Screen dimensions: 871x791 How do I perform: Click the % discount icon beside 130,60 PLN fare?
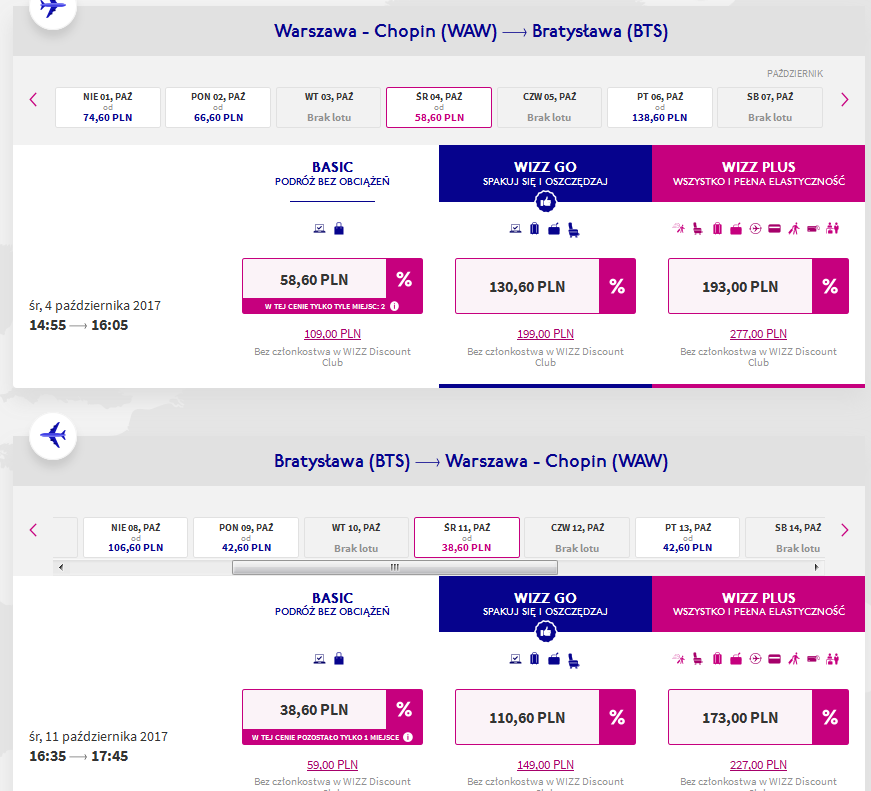click(x=617, y=286)
